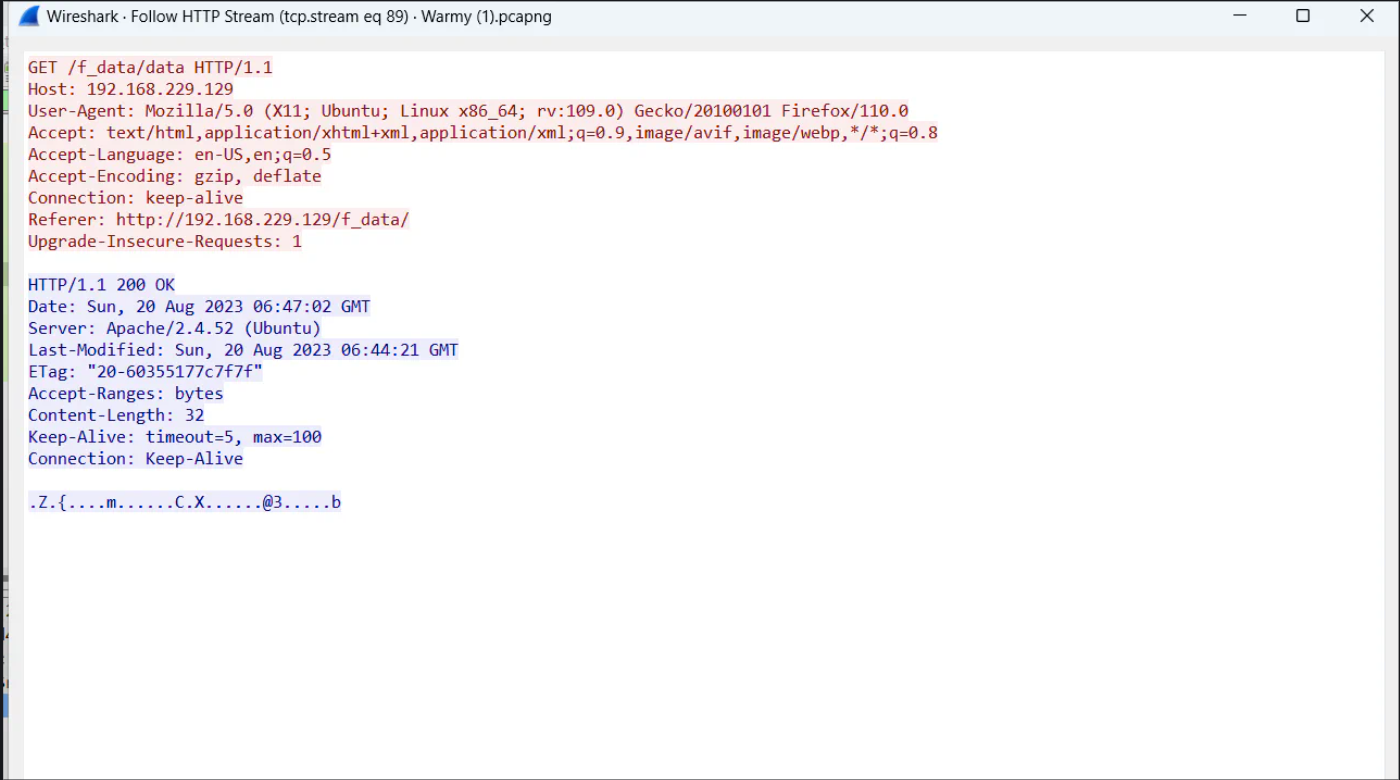Minimize the Follow HTTP Stream window
The image size is (1400, 780).
click(1239, 16)
